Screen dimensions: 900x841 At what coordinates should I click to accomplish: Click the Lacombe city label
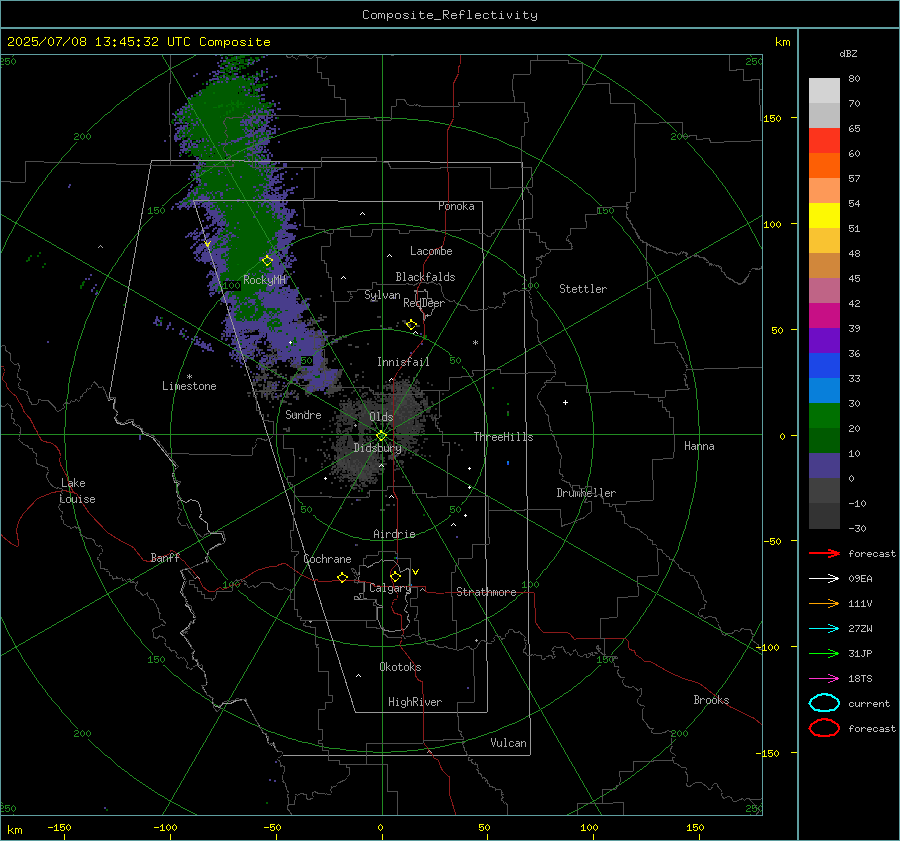click(x=431, y=251)
